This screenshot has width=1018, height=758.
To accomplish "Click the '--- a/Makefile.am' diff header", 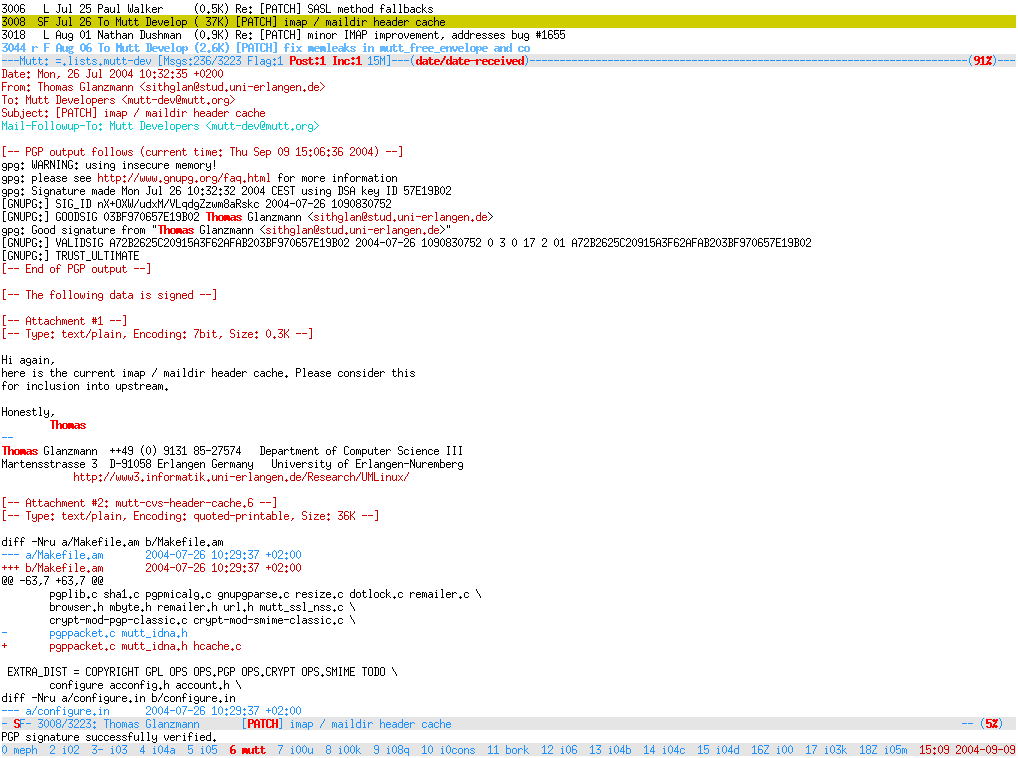I will (151, 555).
